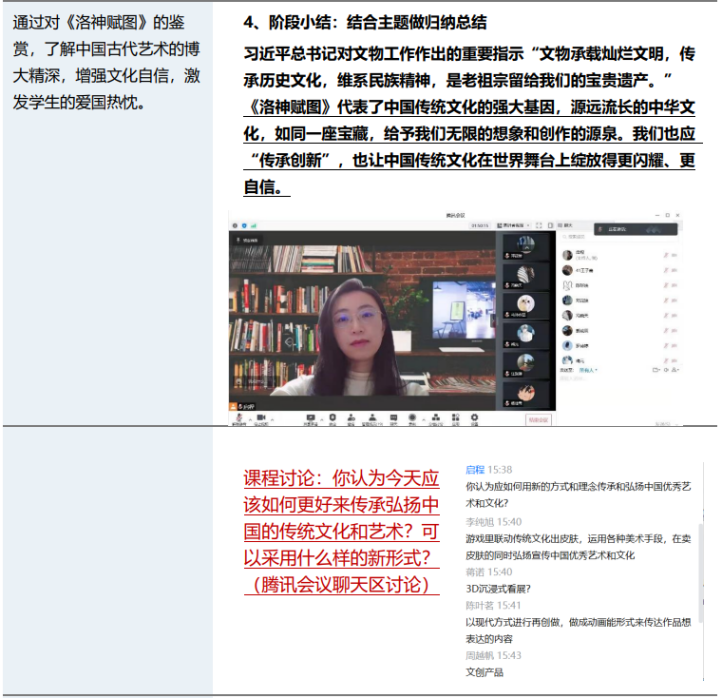Expand the arrow next to the camera icon
722x698 pixels.
pos(271,418)
